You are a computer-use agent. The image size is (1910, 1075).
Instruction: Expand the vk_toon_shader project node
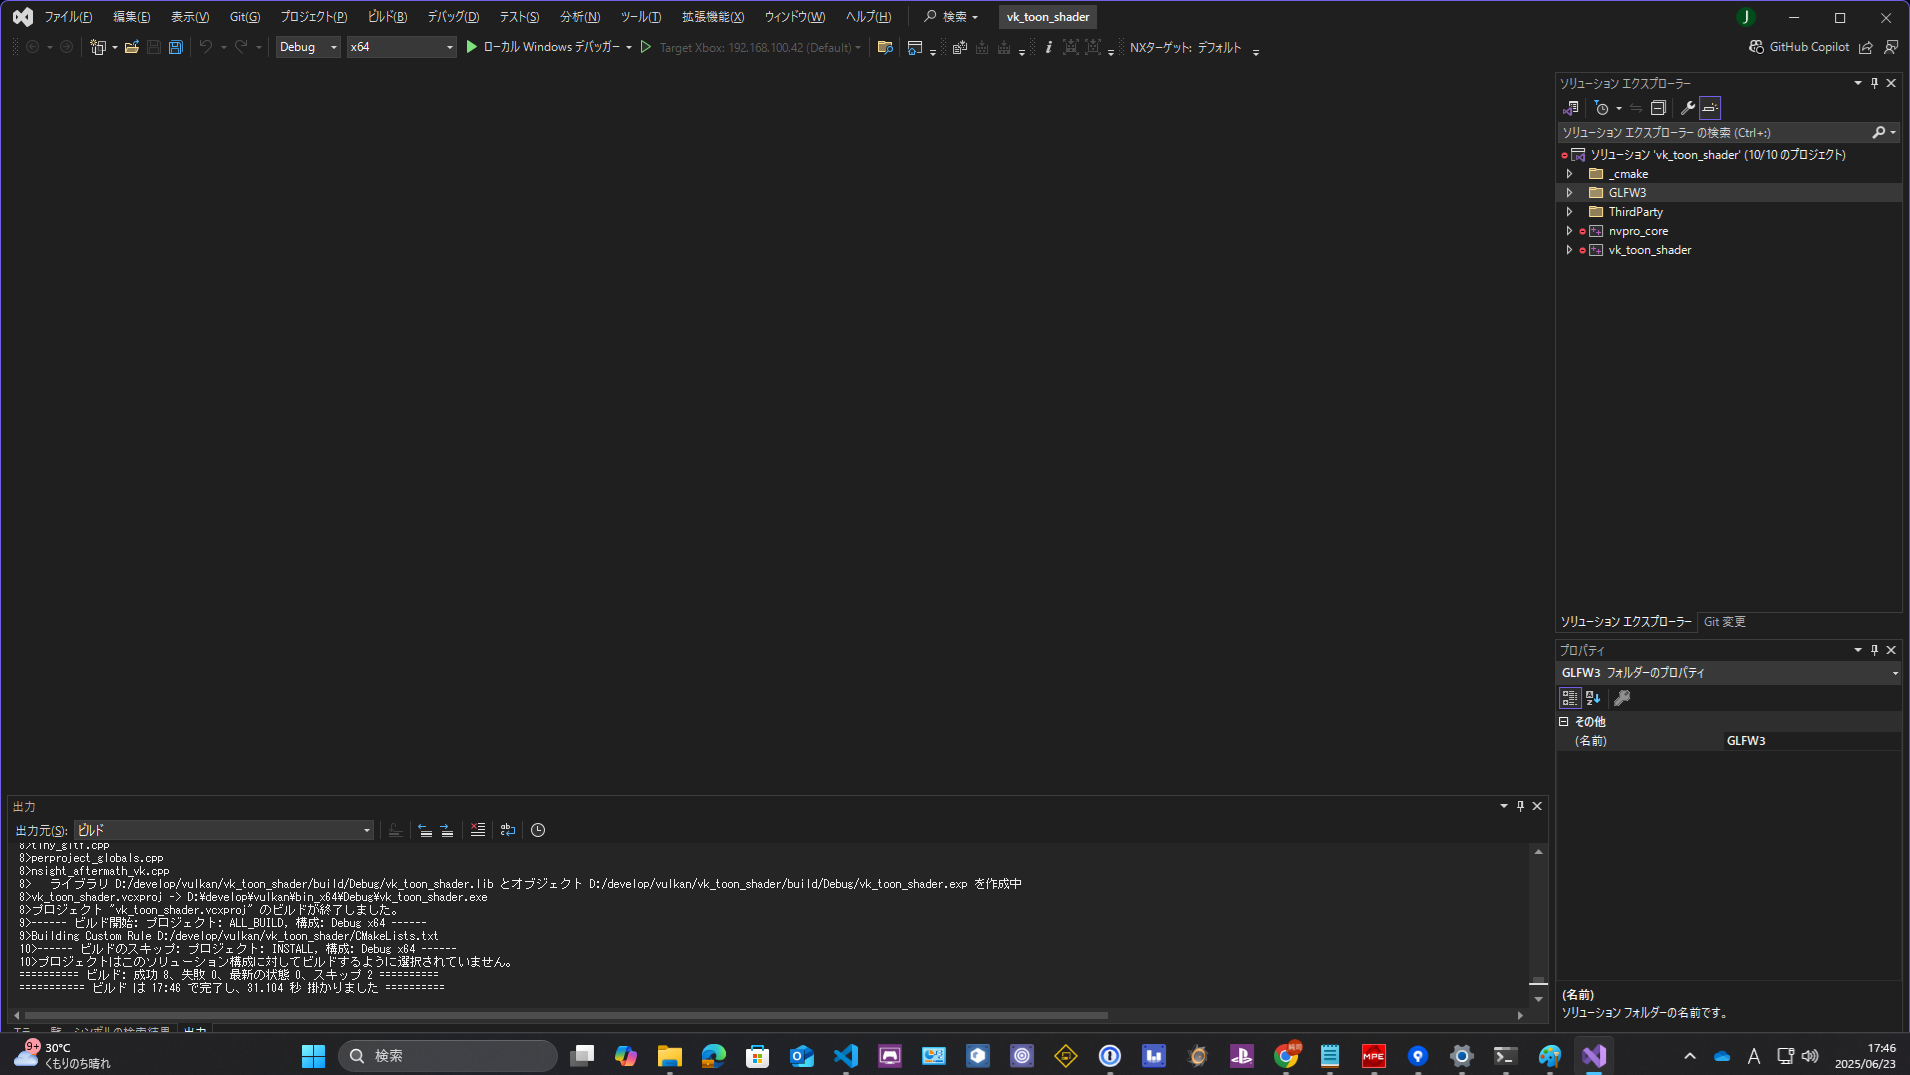pyautogui.click(x=1568, y=250)
